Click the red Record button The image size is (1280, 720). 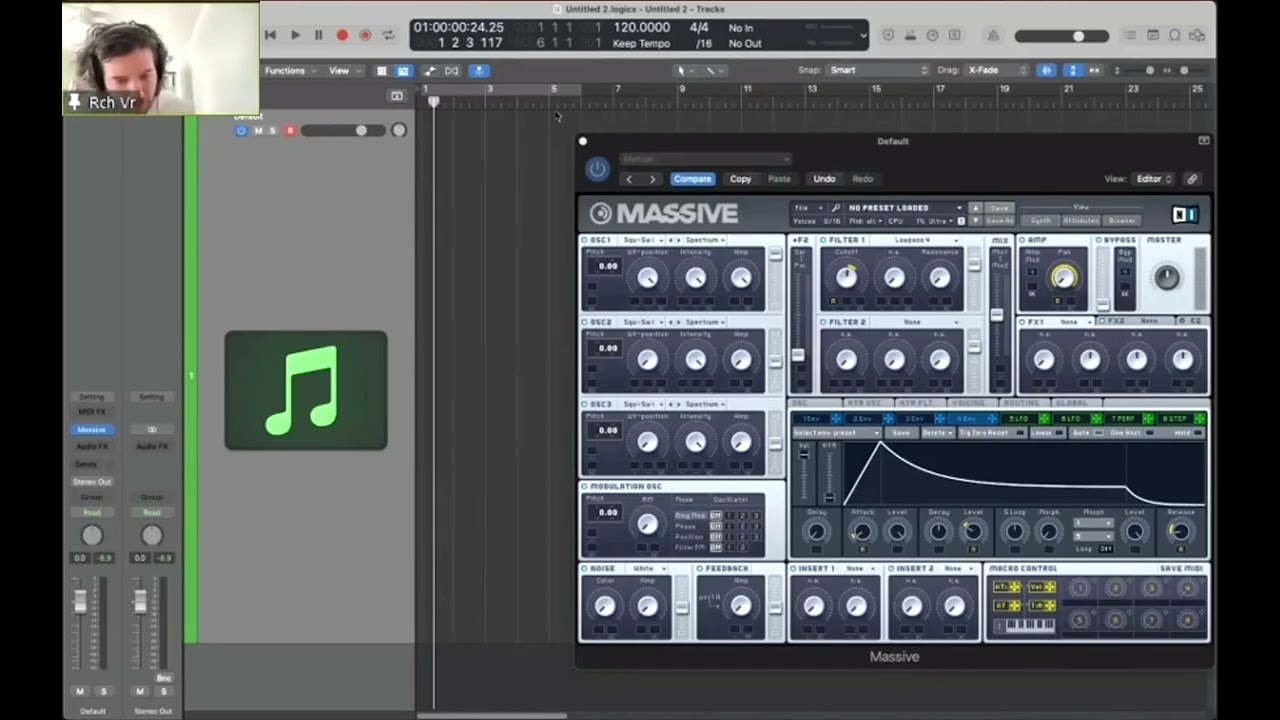pyautogui.click(x=342, y=35)
